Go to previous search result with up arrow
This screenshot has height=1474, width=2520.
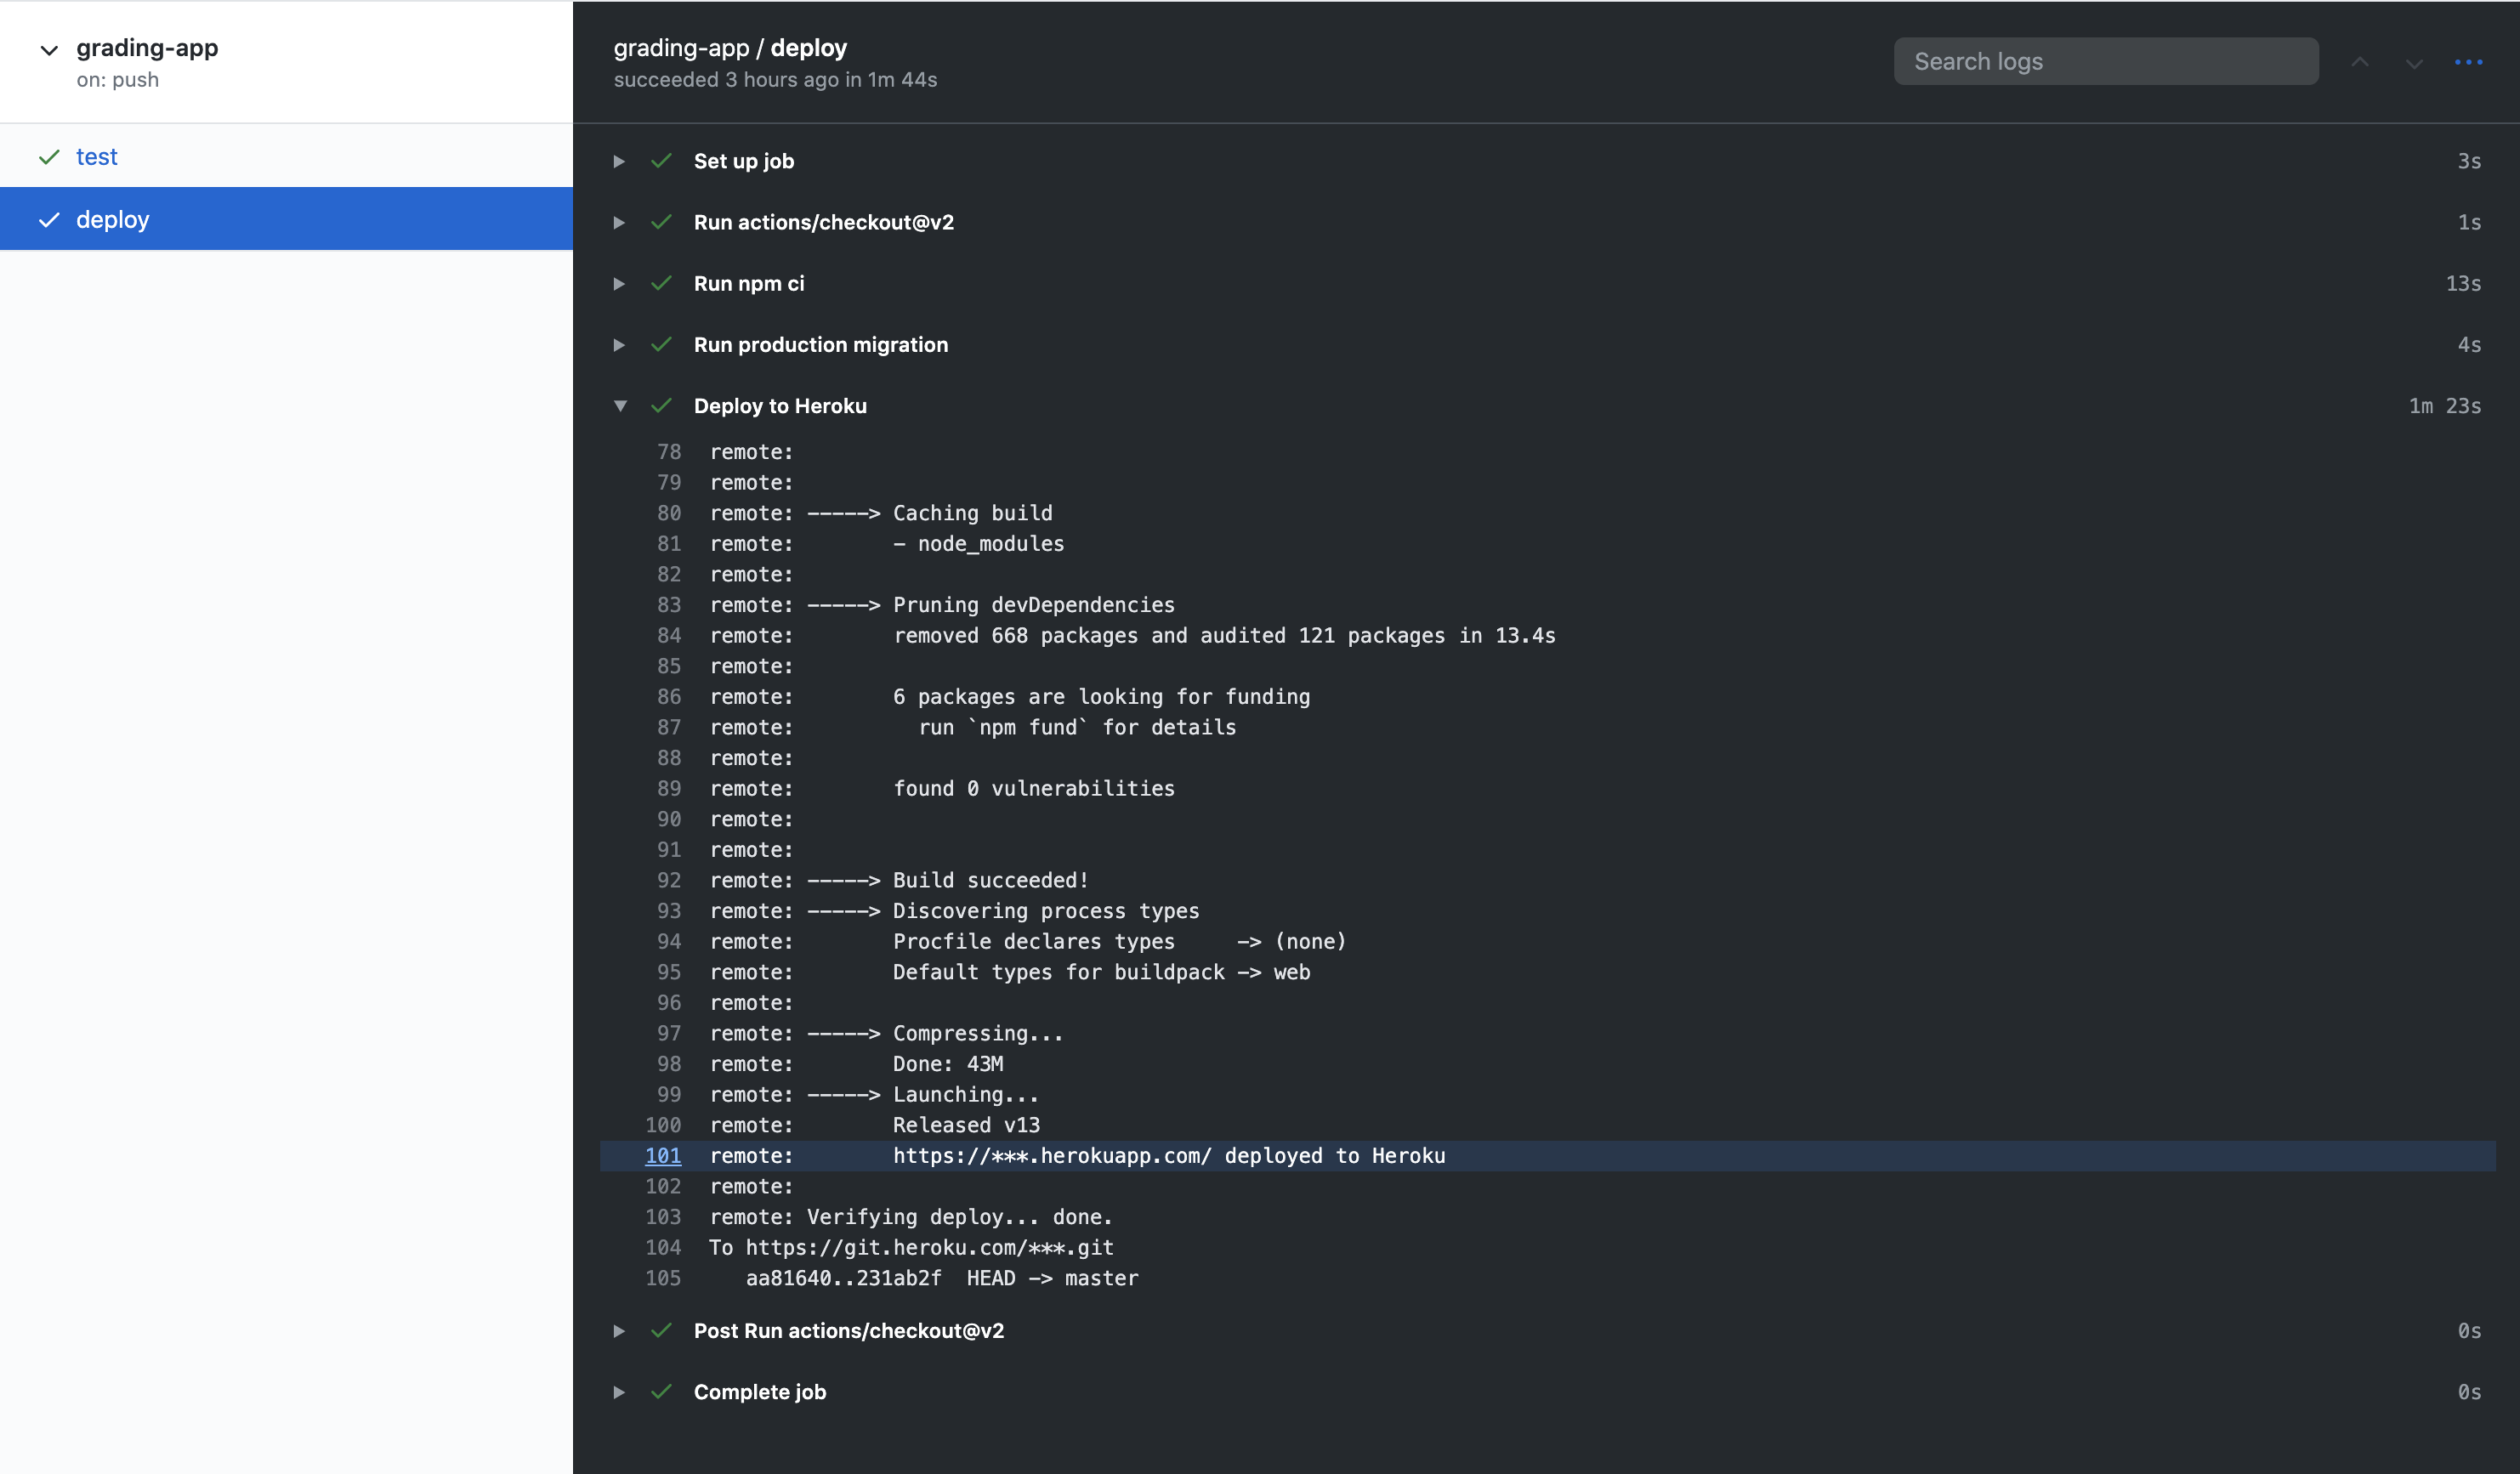coord(2359,62)
